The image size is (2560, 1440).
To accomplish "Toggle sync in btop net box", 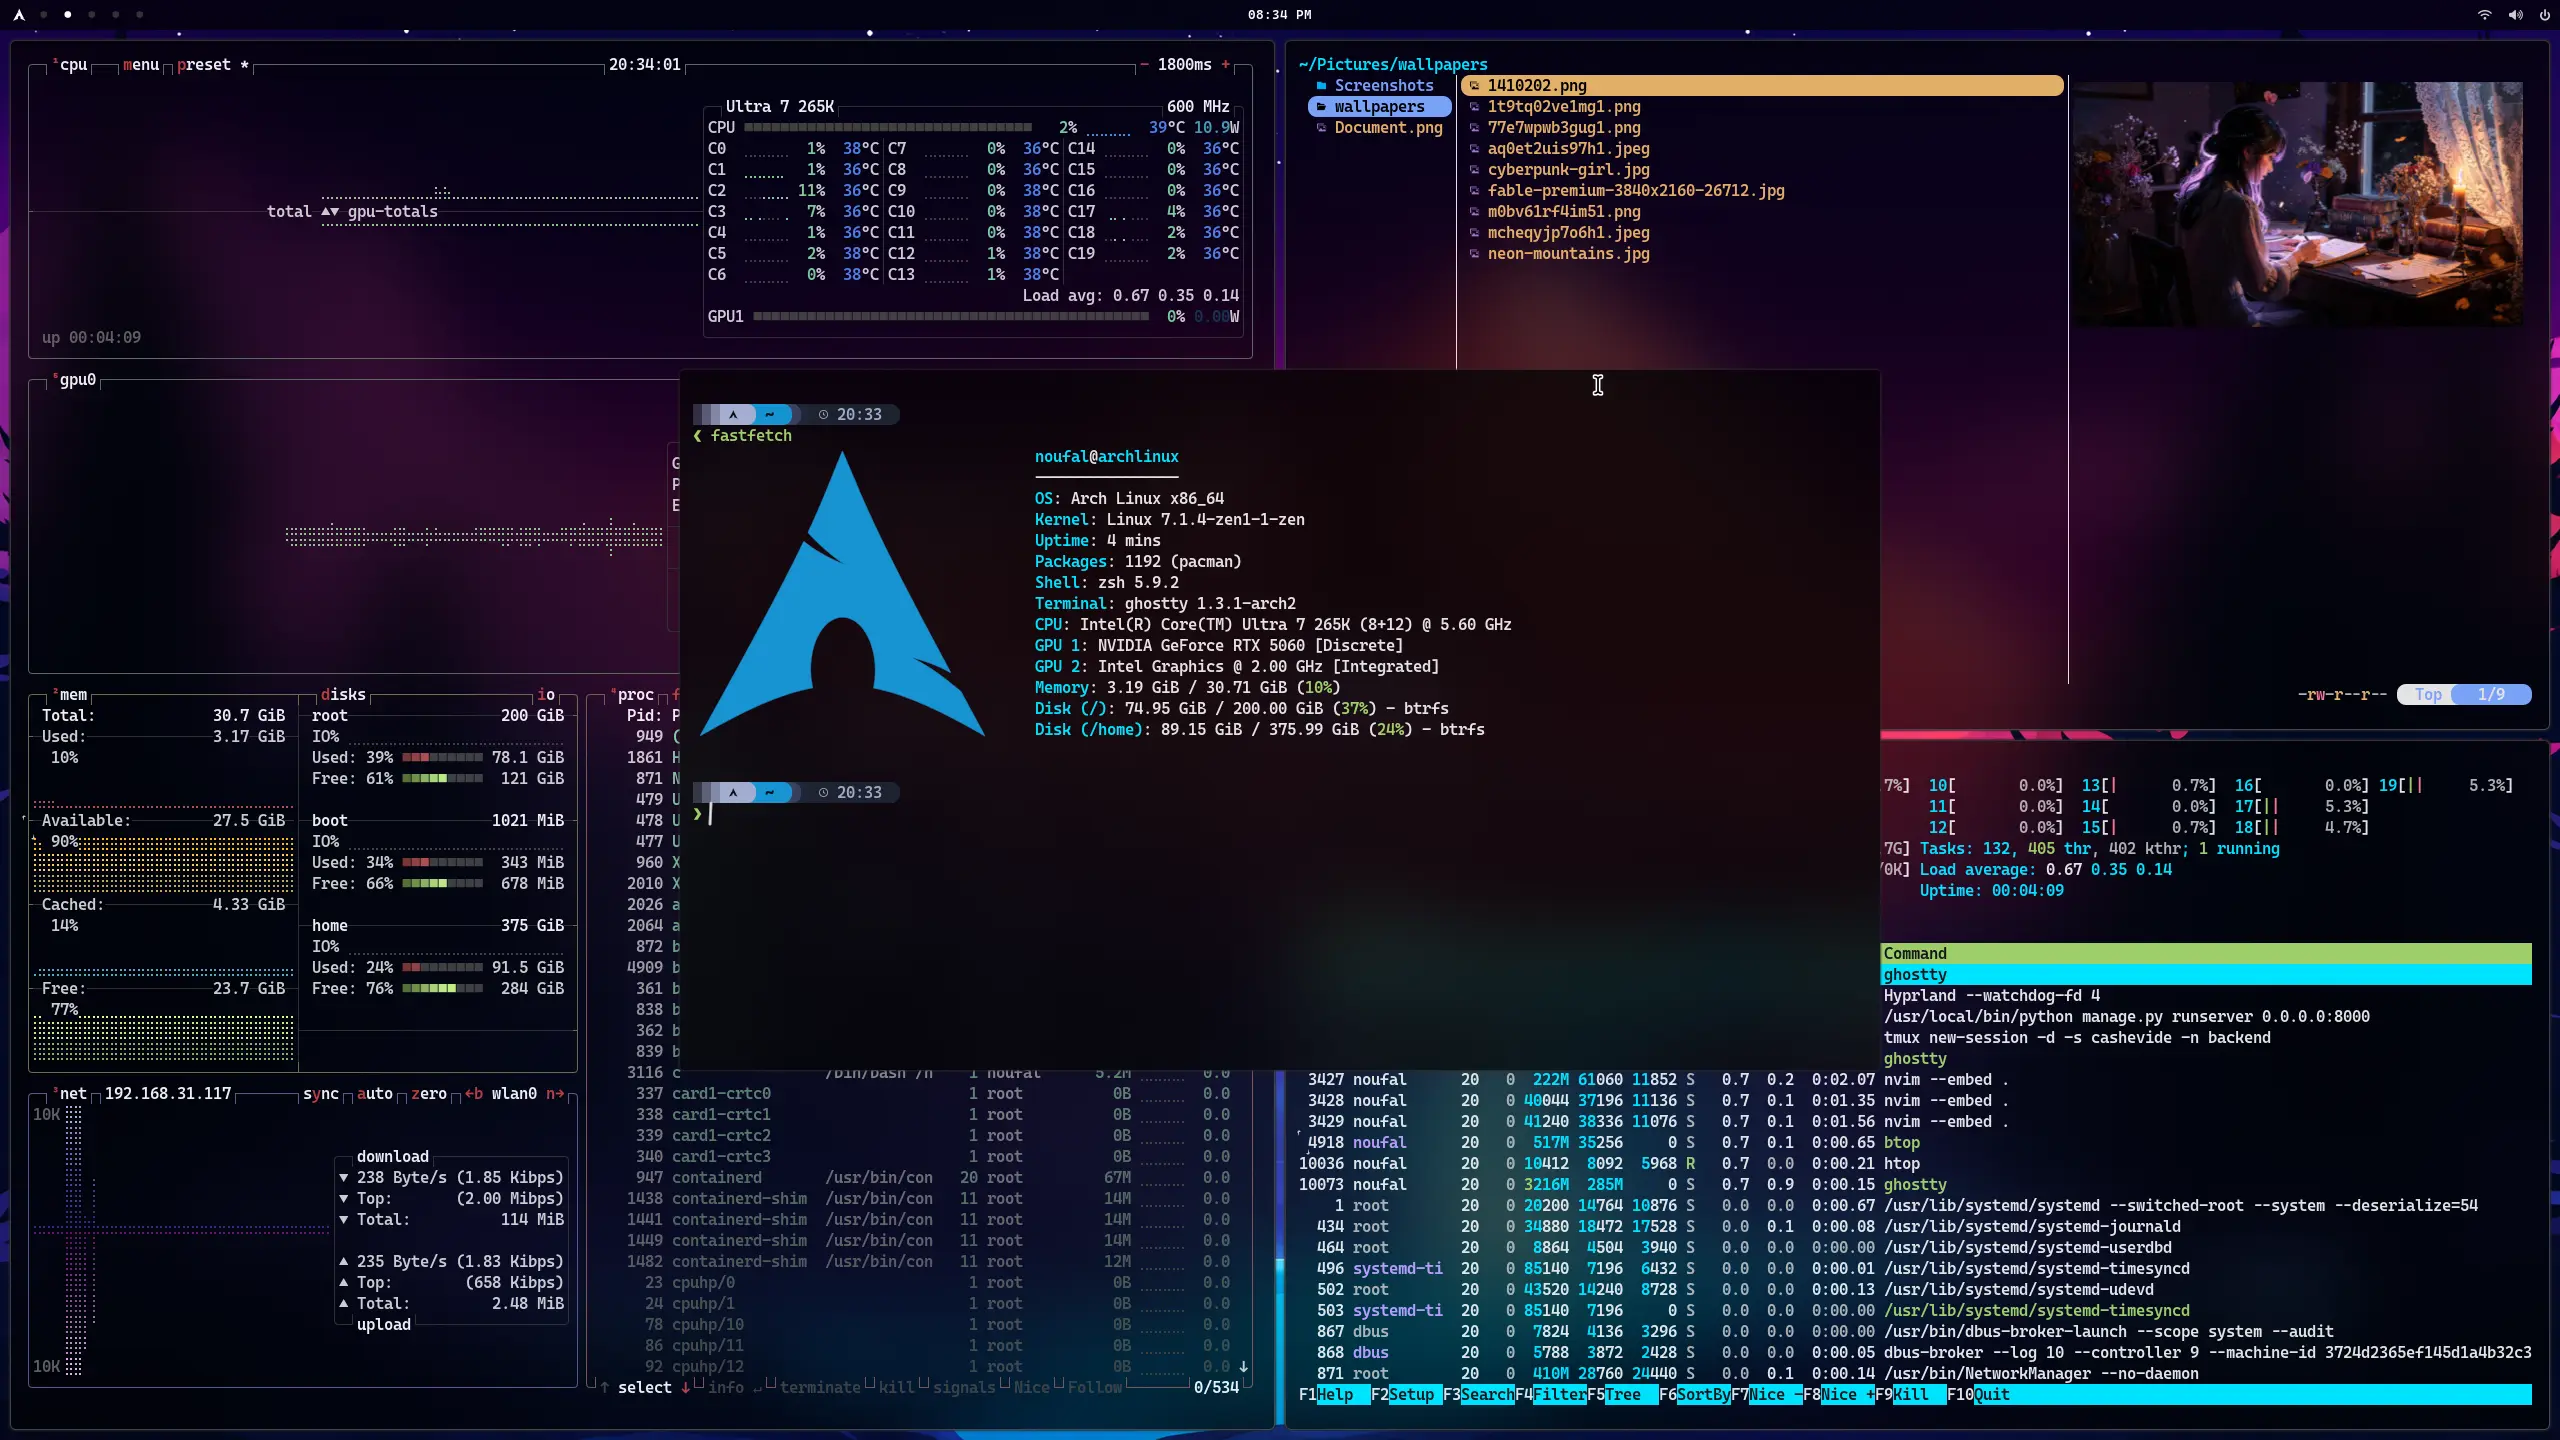I will 321,1094.
